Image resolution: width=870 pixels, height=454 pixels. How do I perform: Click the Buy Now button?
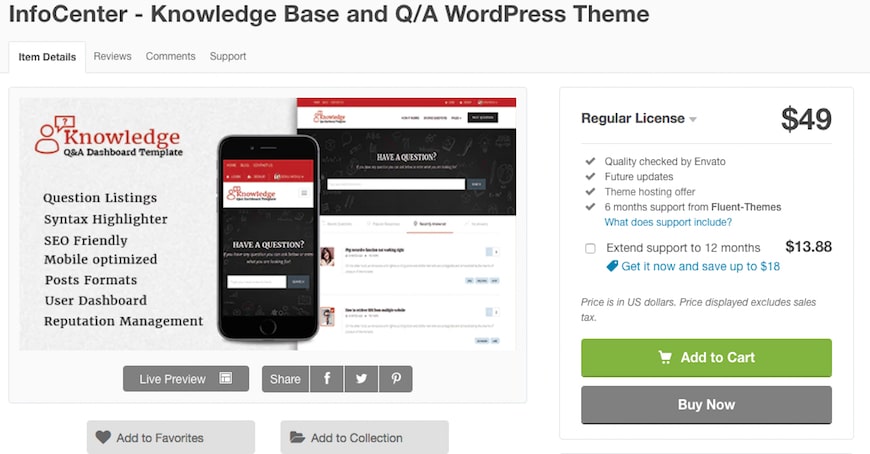point(706,405)
